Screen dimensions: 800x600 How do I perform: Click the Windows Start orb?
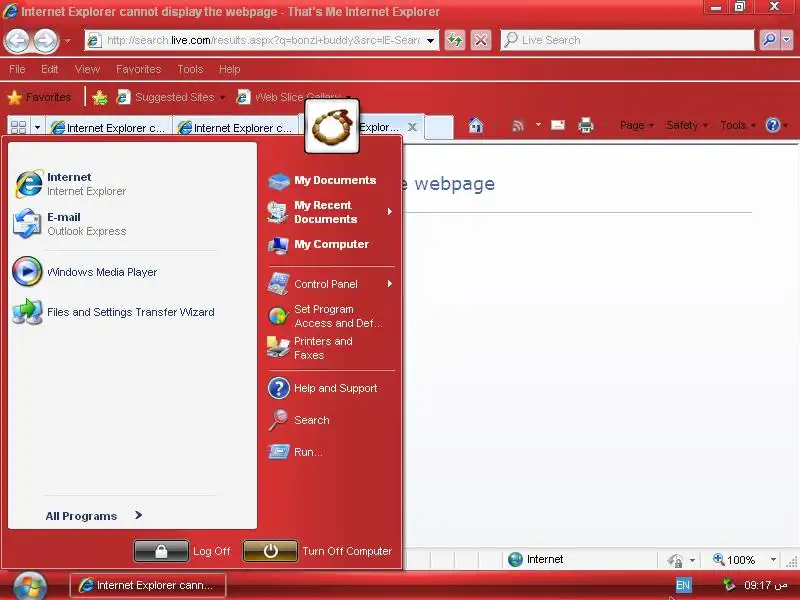click(30, 586)
